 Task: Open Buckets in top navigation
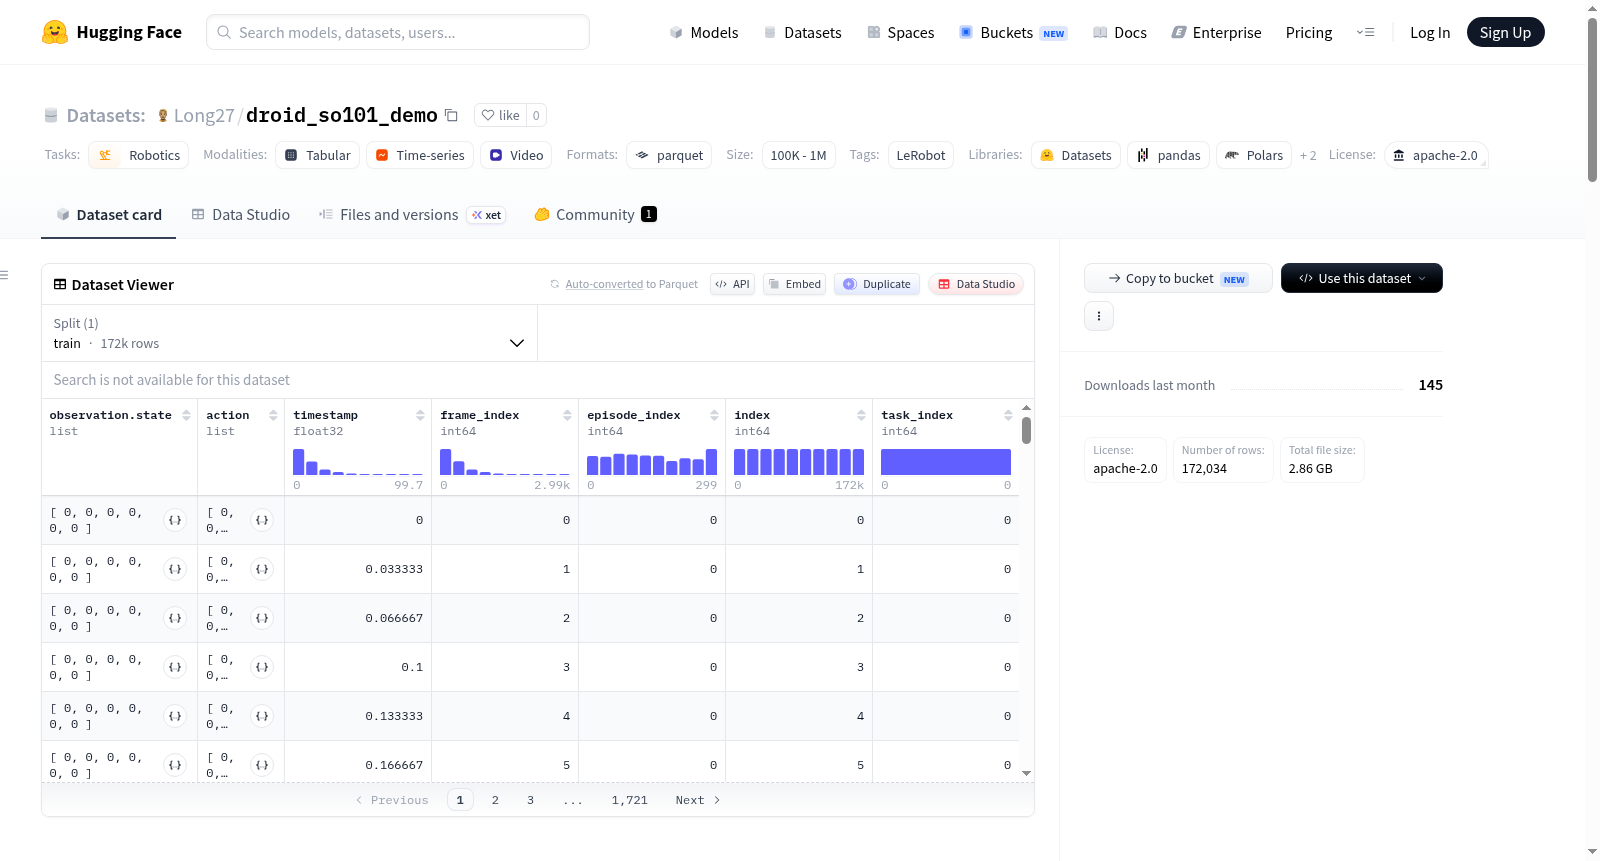(x=1013, y=33)
